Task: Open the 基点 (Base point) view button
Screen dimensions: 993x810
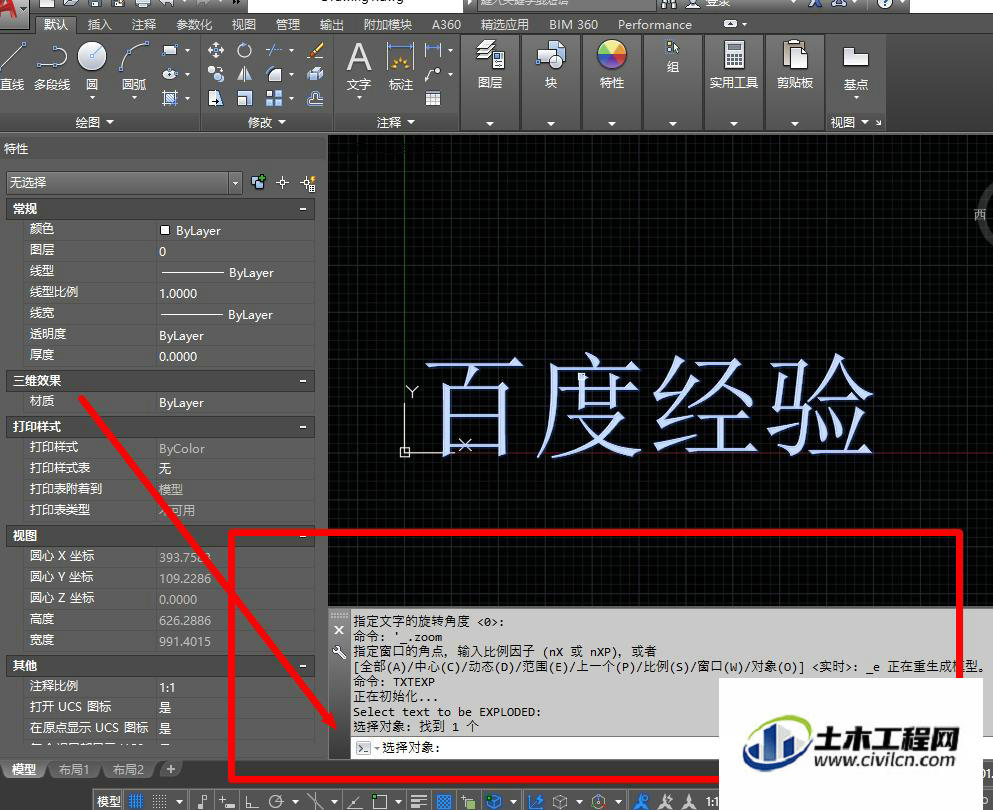Action: click(856, 70)
